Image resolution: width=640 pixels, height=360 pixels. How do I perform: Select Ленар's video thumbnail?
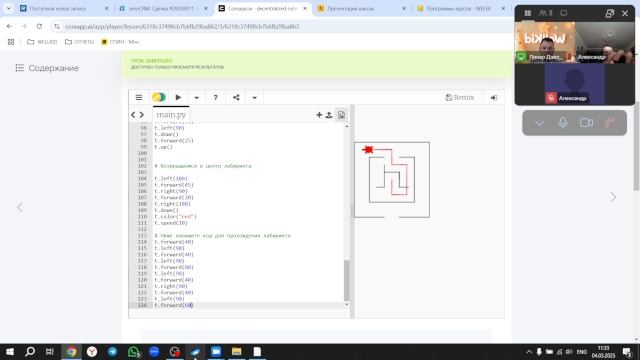pos(545,42)
